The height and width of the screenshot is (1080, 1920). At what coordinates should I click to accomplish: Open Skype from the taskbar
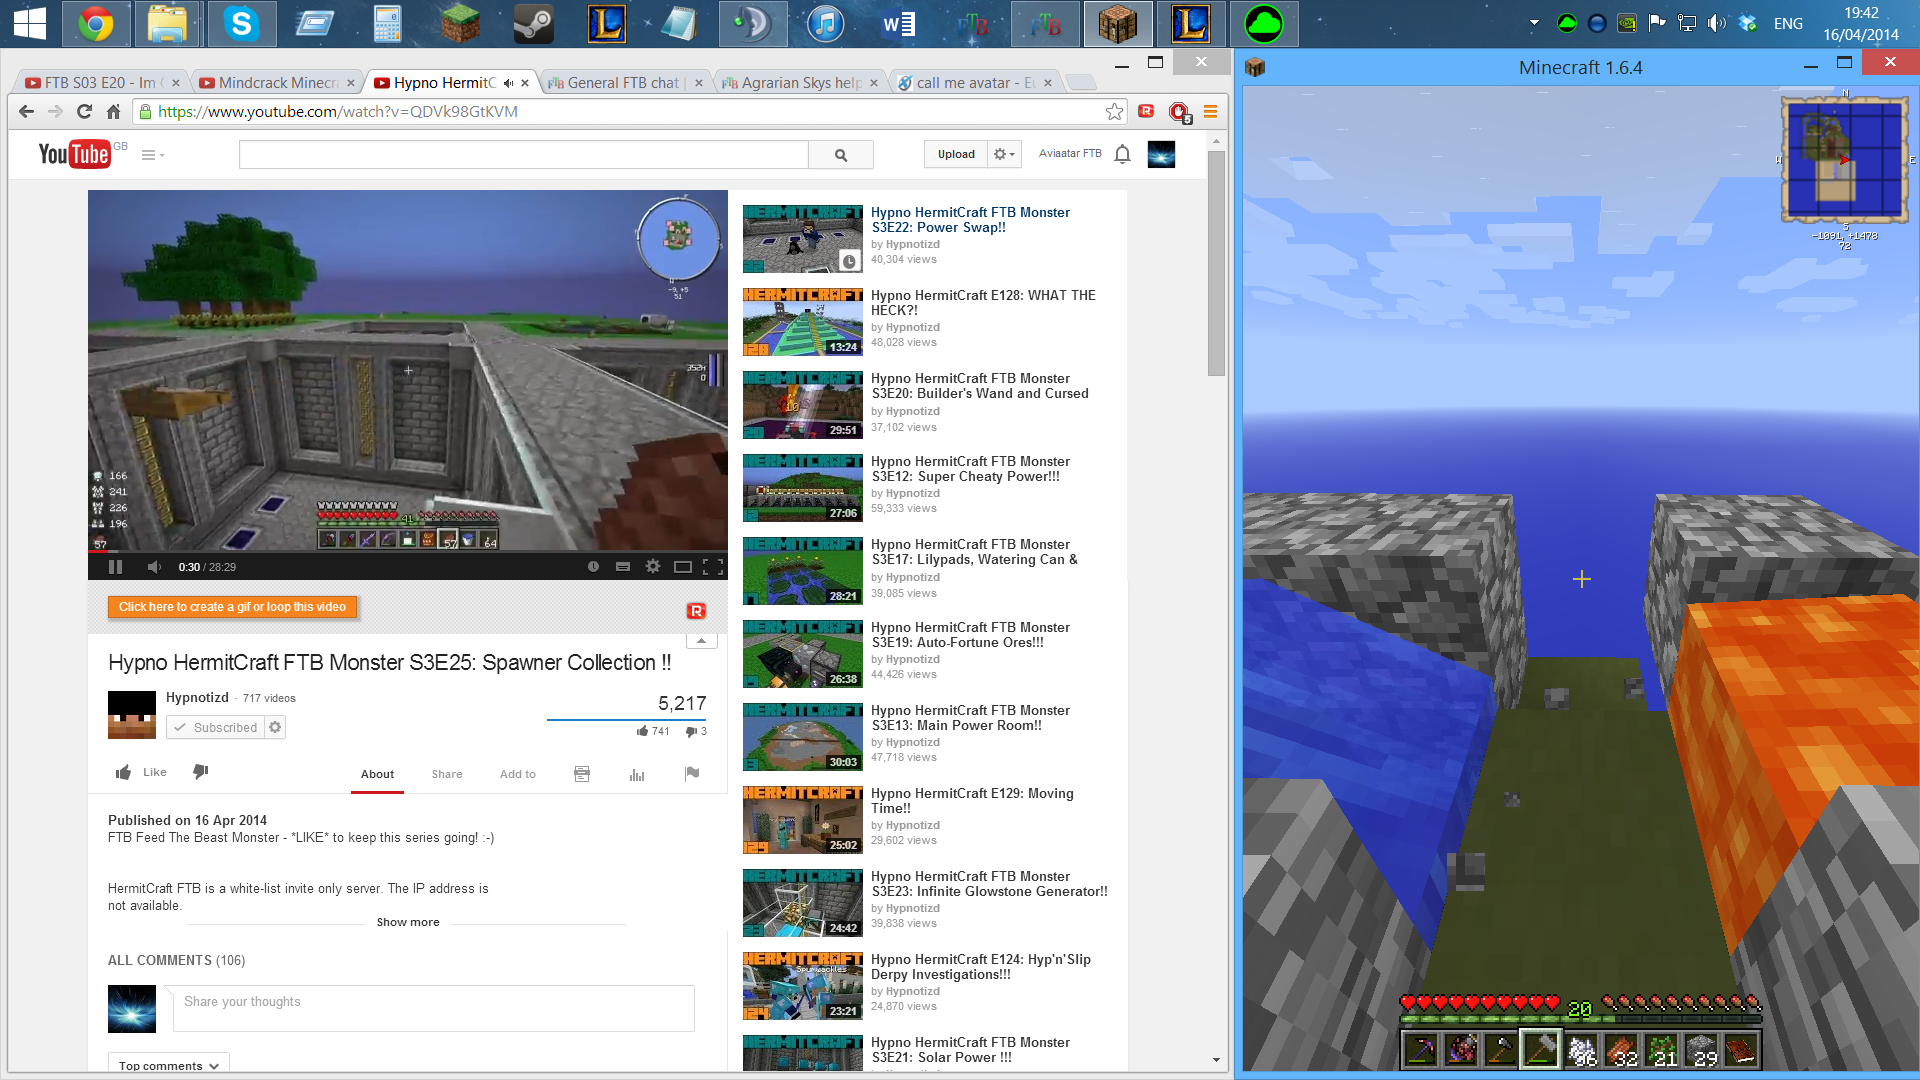coord(240,24)
